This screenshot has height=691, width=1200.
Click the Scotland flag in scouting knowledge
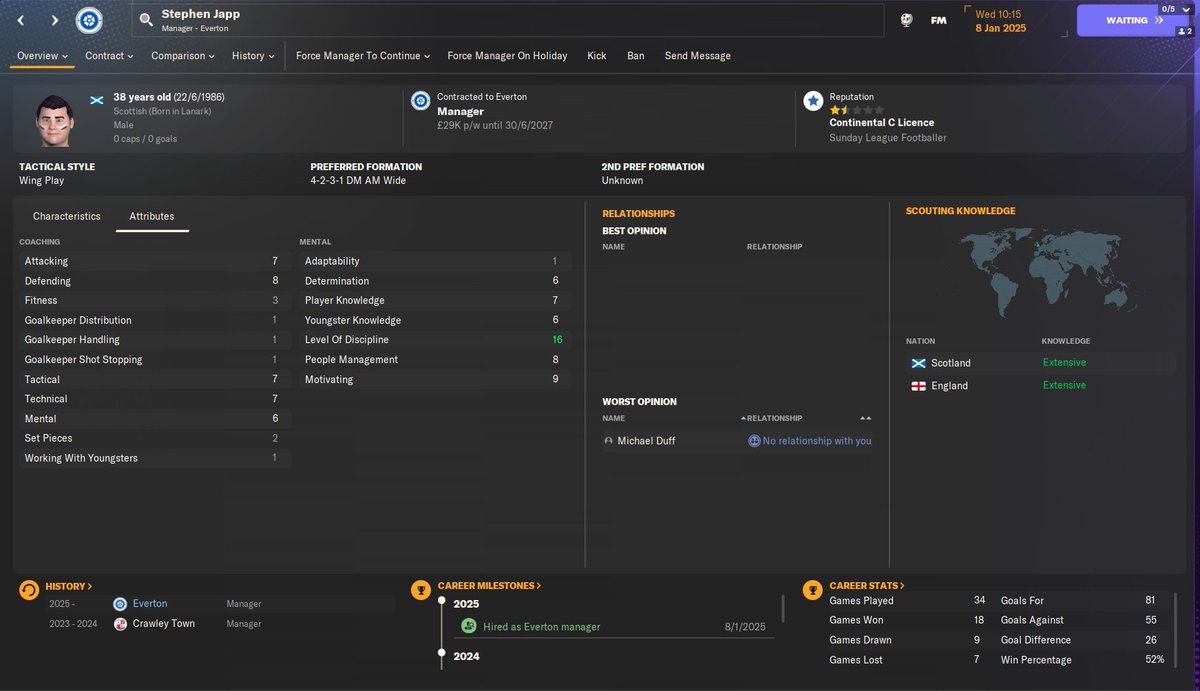coord(918,363)
